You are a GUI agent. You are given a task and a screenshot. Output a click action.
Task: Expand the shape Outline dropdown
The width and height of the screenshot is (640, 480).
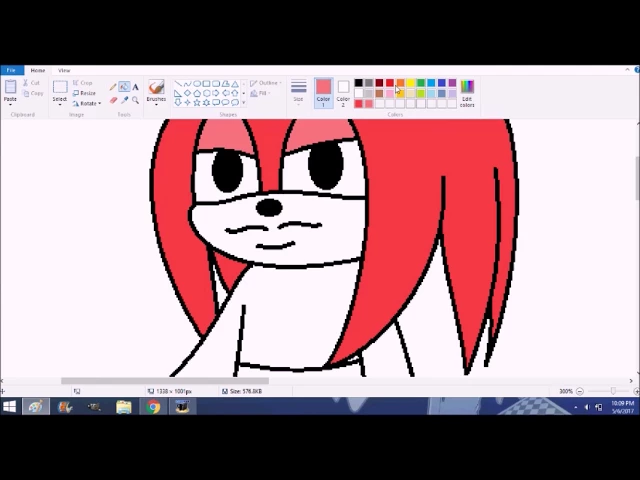click(x=266, y=83)
